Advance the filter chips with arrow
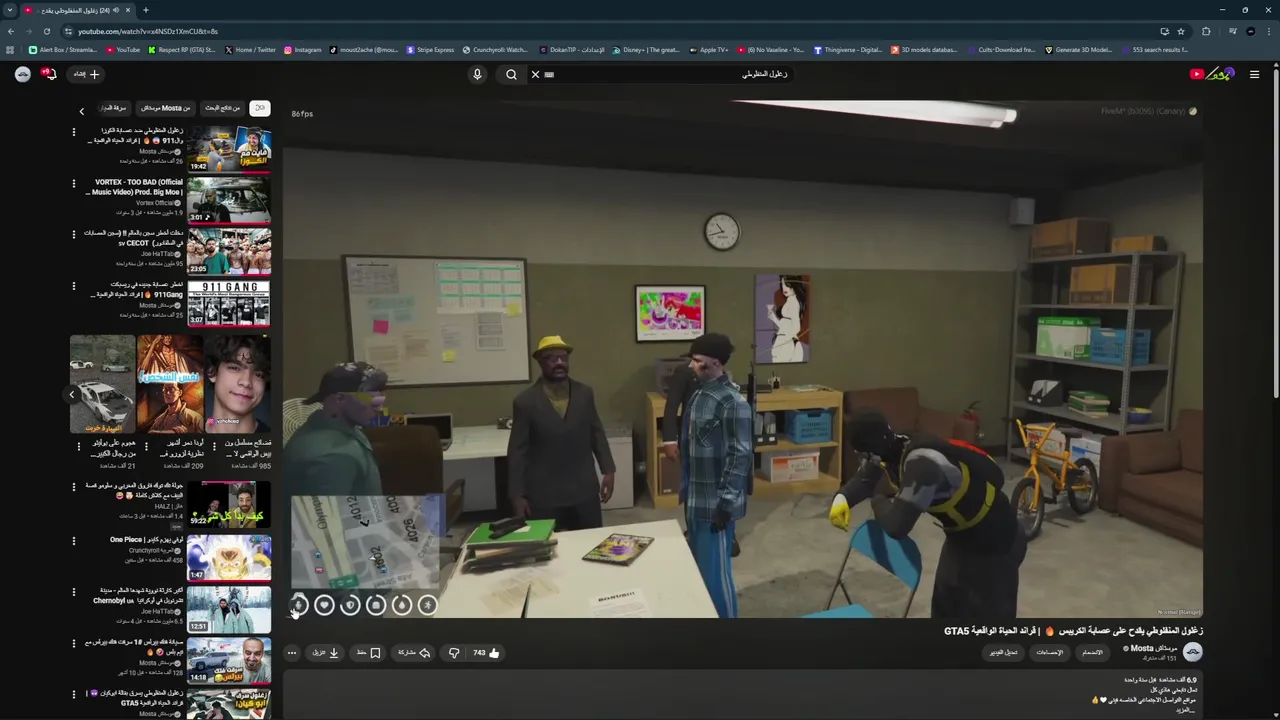This screenshot has width=1280, height=720. click(x=82, y=111)
